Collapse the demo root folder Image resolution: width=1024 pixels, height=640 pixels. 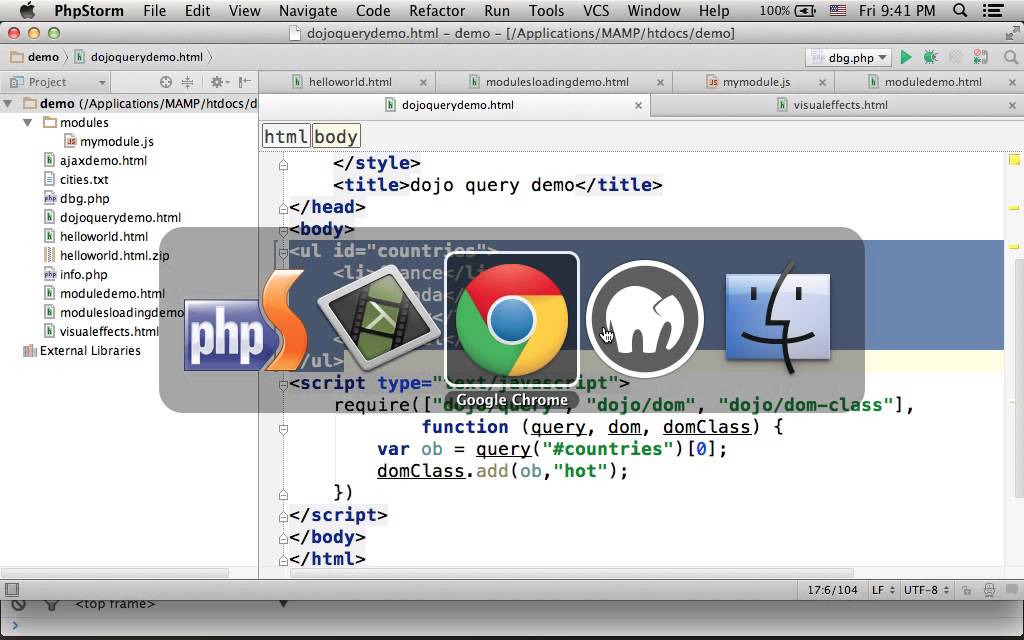(x=8, y=104)
